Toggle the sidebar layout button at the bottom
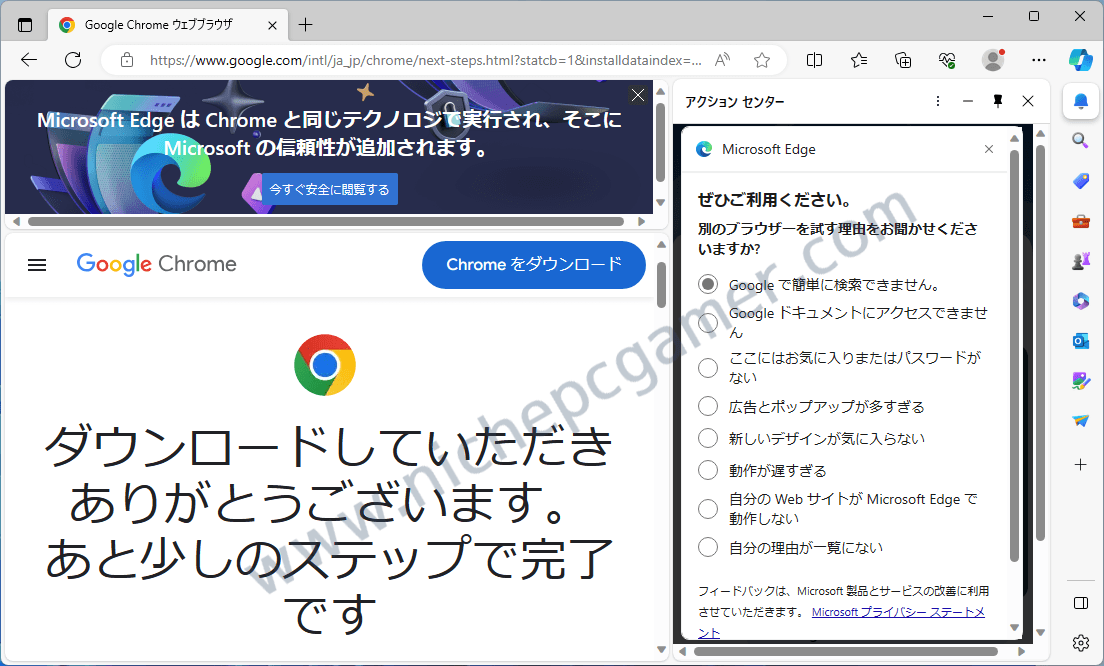The height and width of the screenshot is (666, 1104). coord(1081,603)
